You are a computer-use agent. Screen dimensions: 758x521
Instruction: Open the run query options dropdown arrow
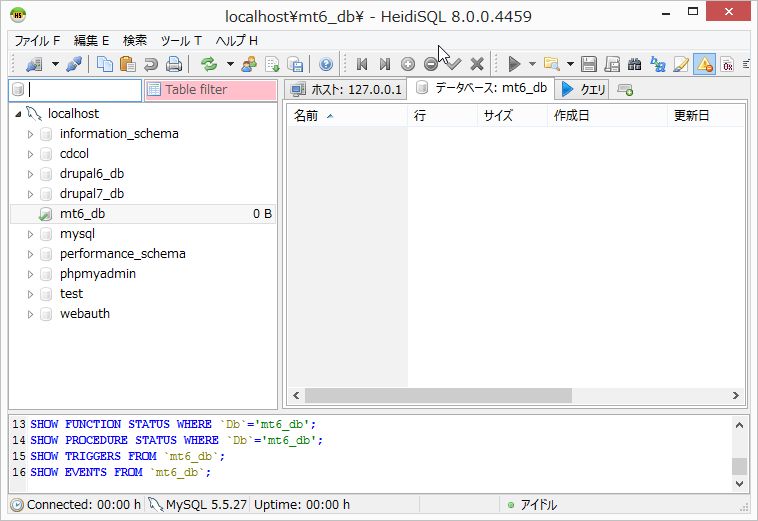point(532,64)
